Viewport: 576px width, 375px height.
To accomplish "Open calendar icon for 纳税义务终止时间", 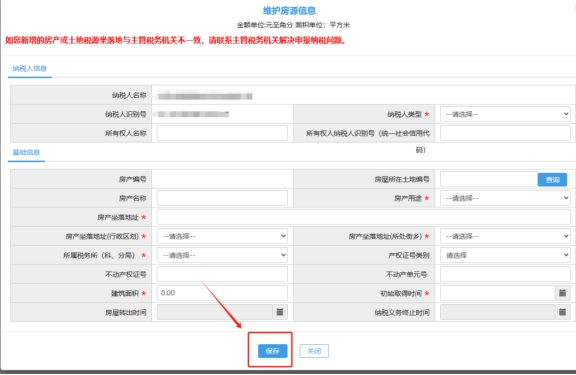I will [562, 312].
